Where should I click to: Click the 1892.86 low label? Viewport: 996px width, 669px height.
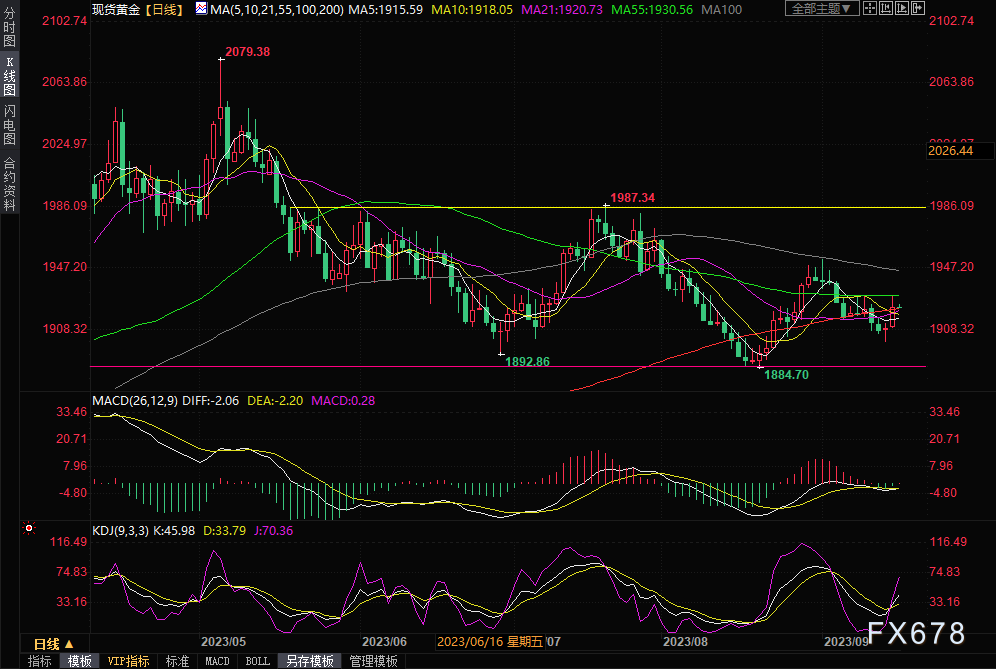click(x=527, y=362)
